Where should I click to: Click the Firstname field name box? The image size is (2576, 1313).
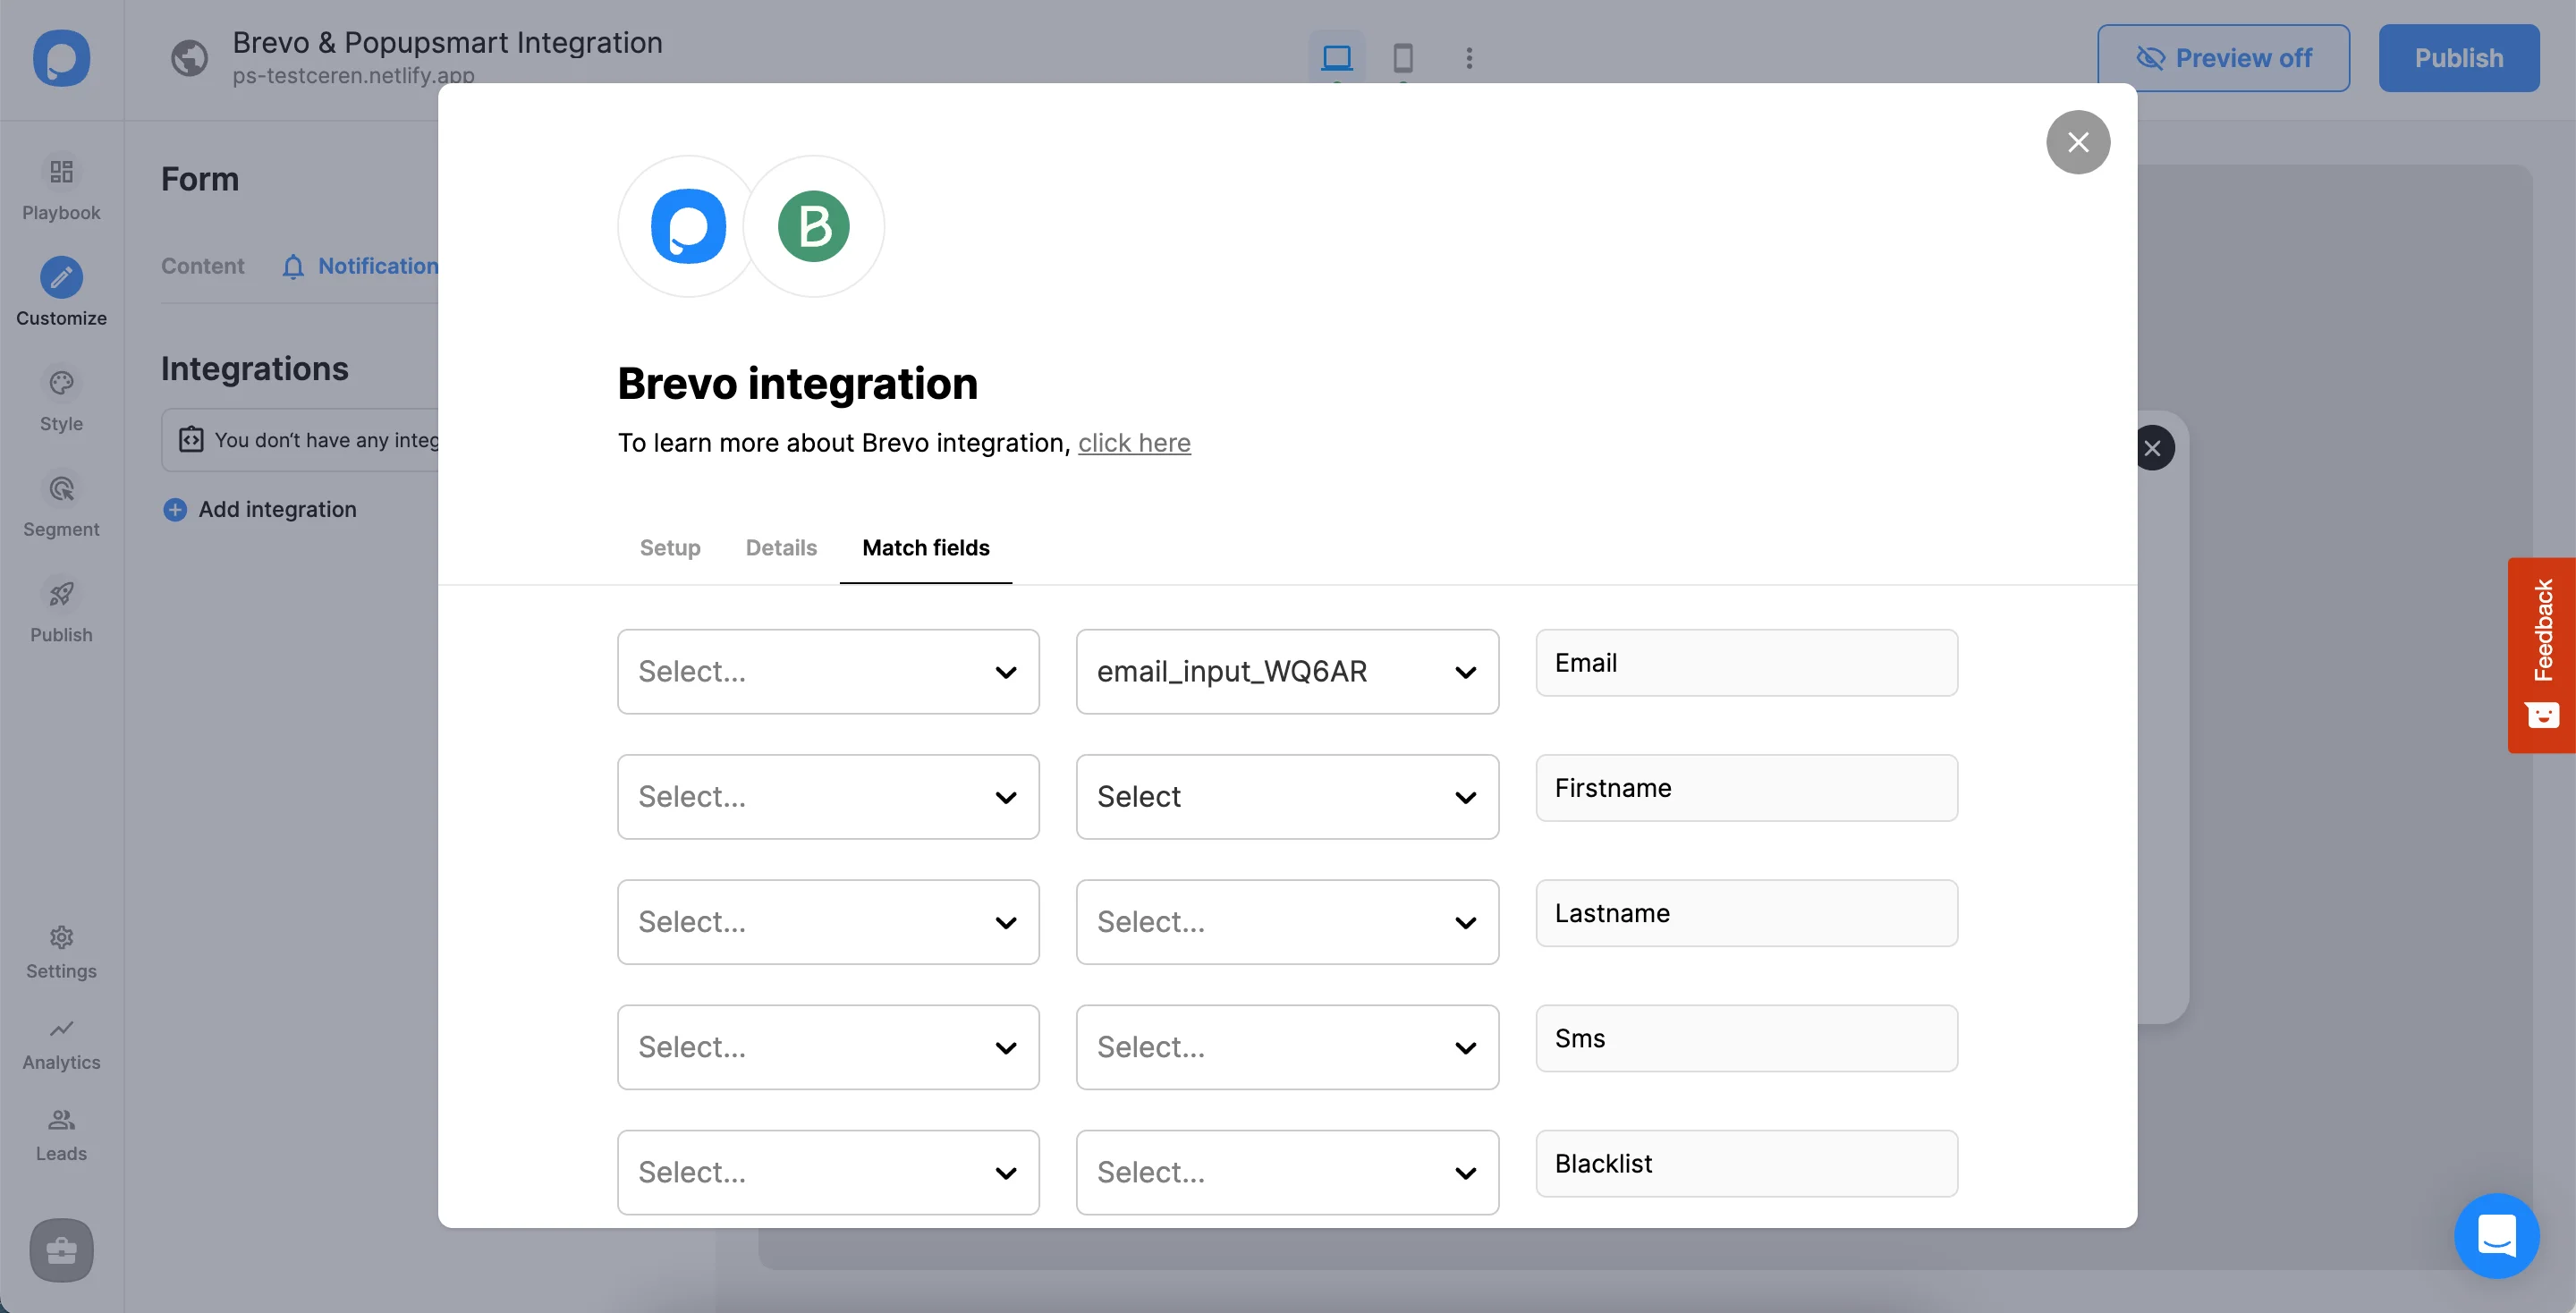tap(1746, 788)
